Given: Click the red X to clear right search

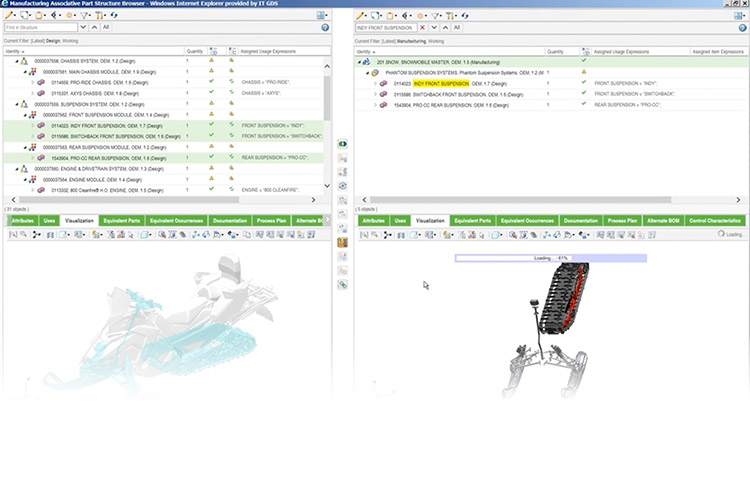Looking at the screenshot, I should tap(423, 28).
